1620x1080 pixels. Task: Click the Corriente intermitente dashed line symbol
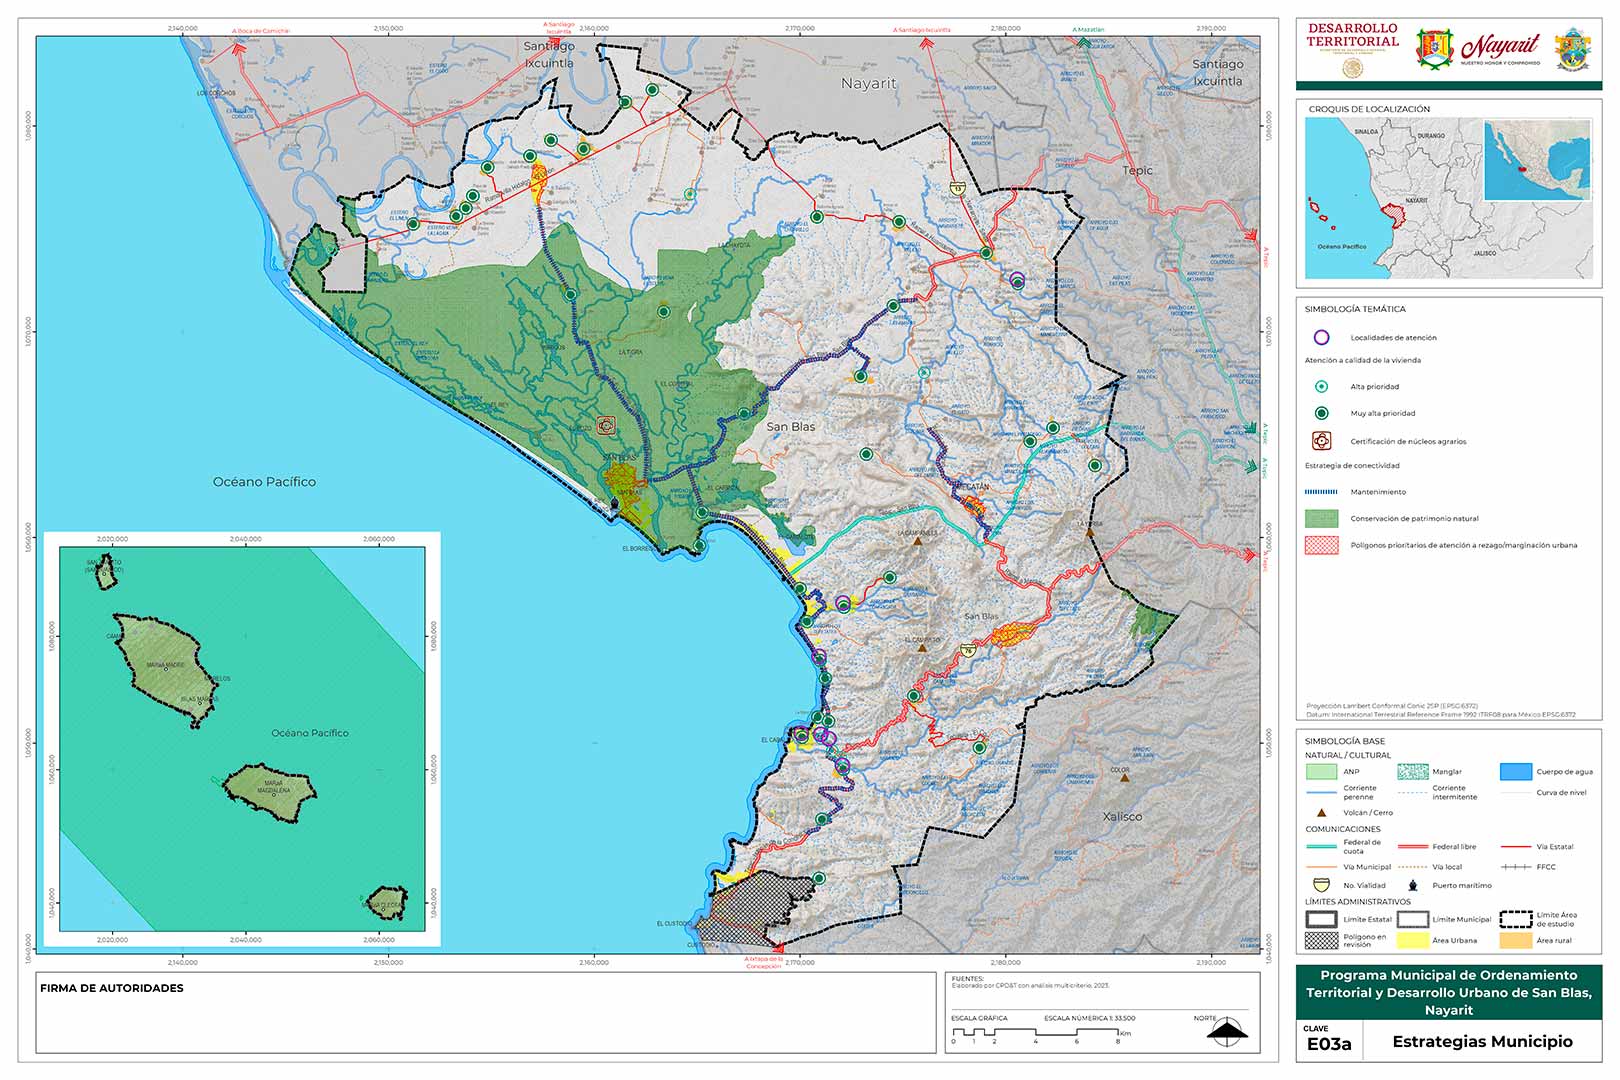click(1412, 792)
